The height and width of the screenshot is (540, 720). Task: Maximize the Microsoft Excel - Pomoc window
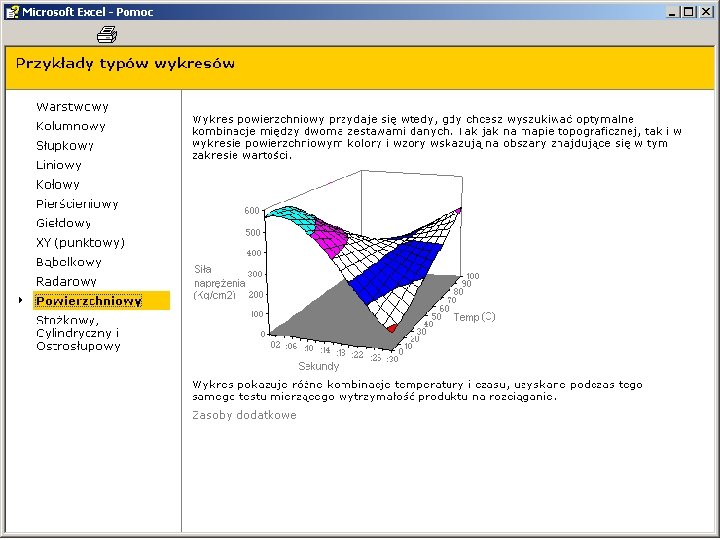click(x=688, y=12)
